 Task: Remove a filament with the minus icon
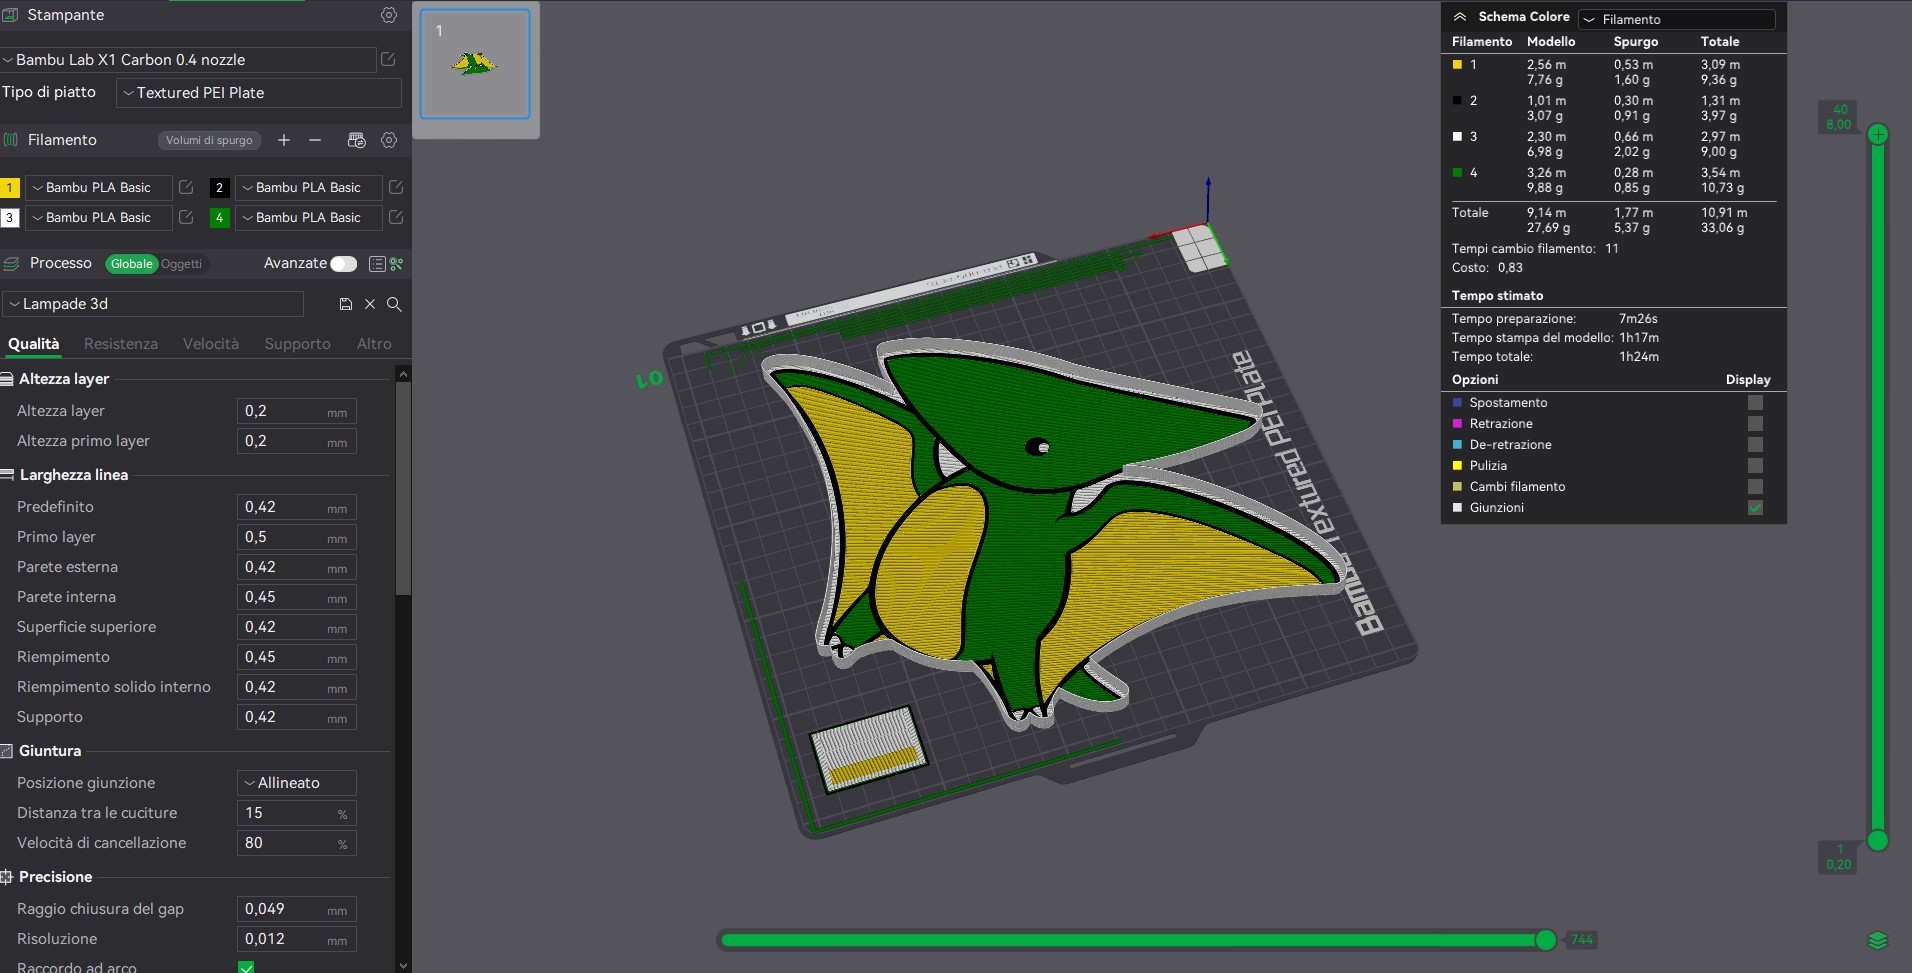pyautogui.click(x=315, y=140)
